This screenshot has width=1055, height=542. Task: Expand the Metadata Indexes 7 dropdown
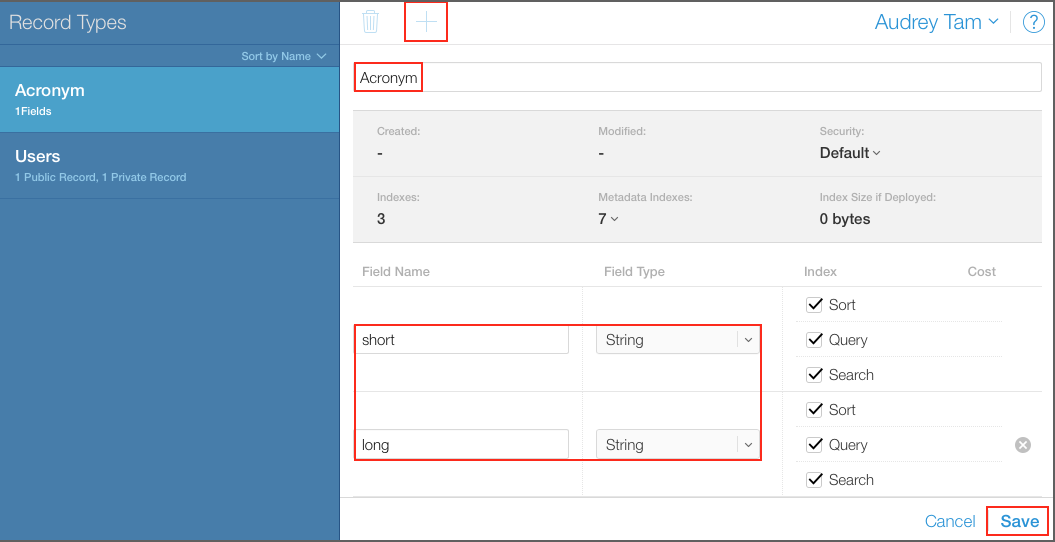tap(608, 219)
